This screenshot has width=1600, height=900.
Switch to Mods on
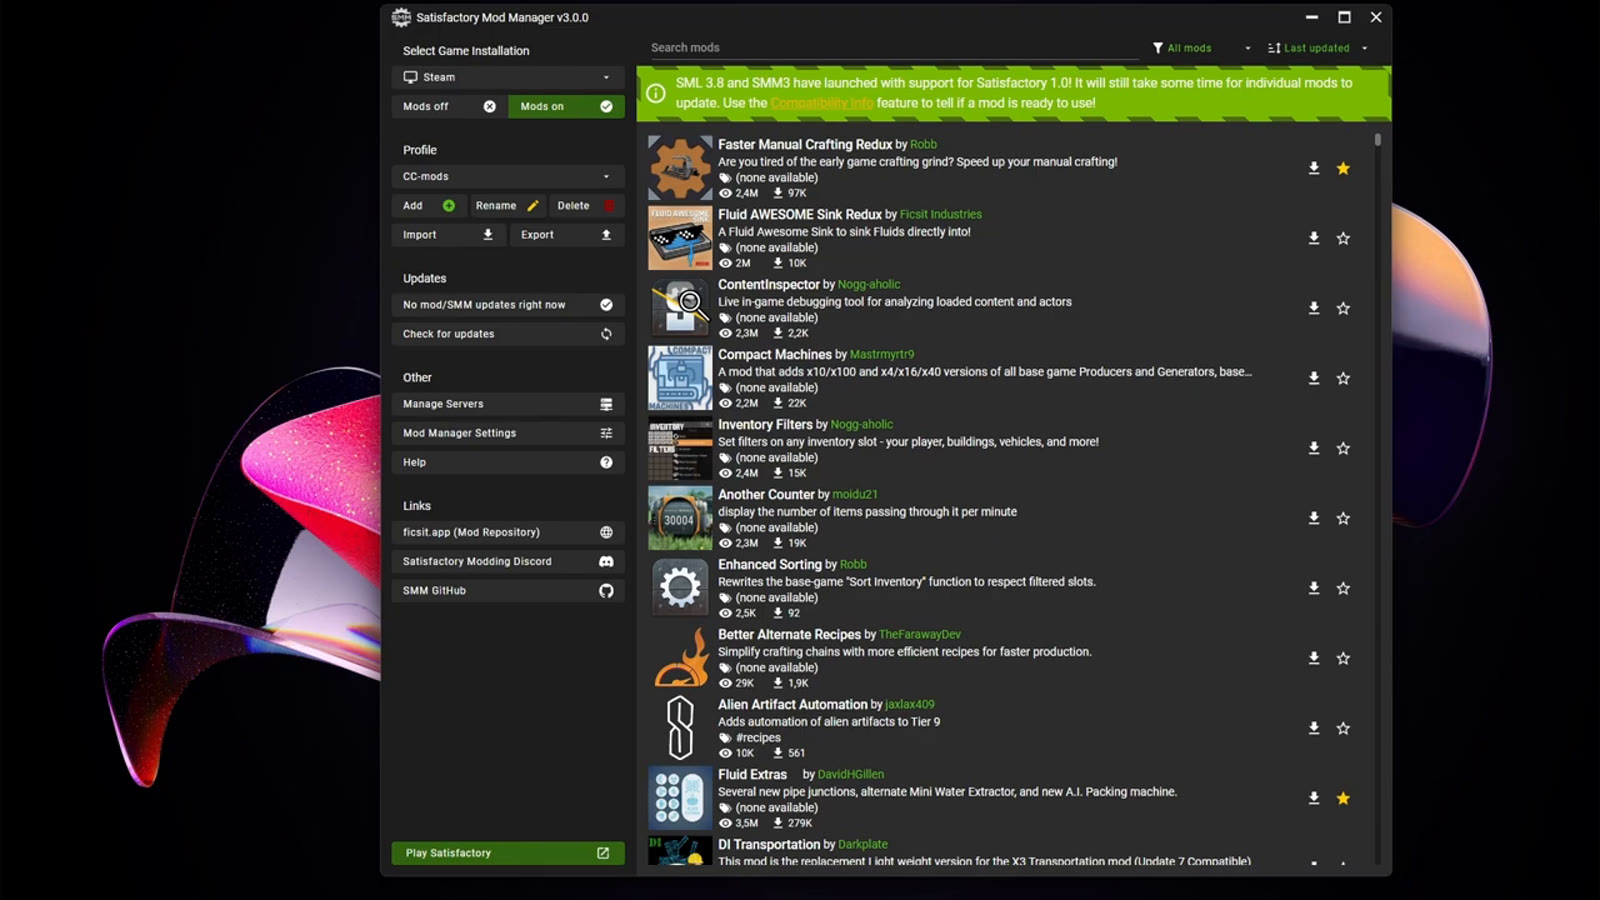pyautogui.click(x=566, y=106)
